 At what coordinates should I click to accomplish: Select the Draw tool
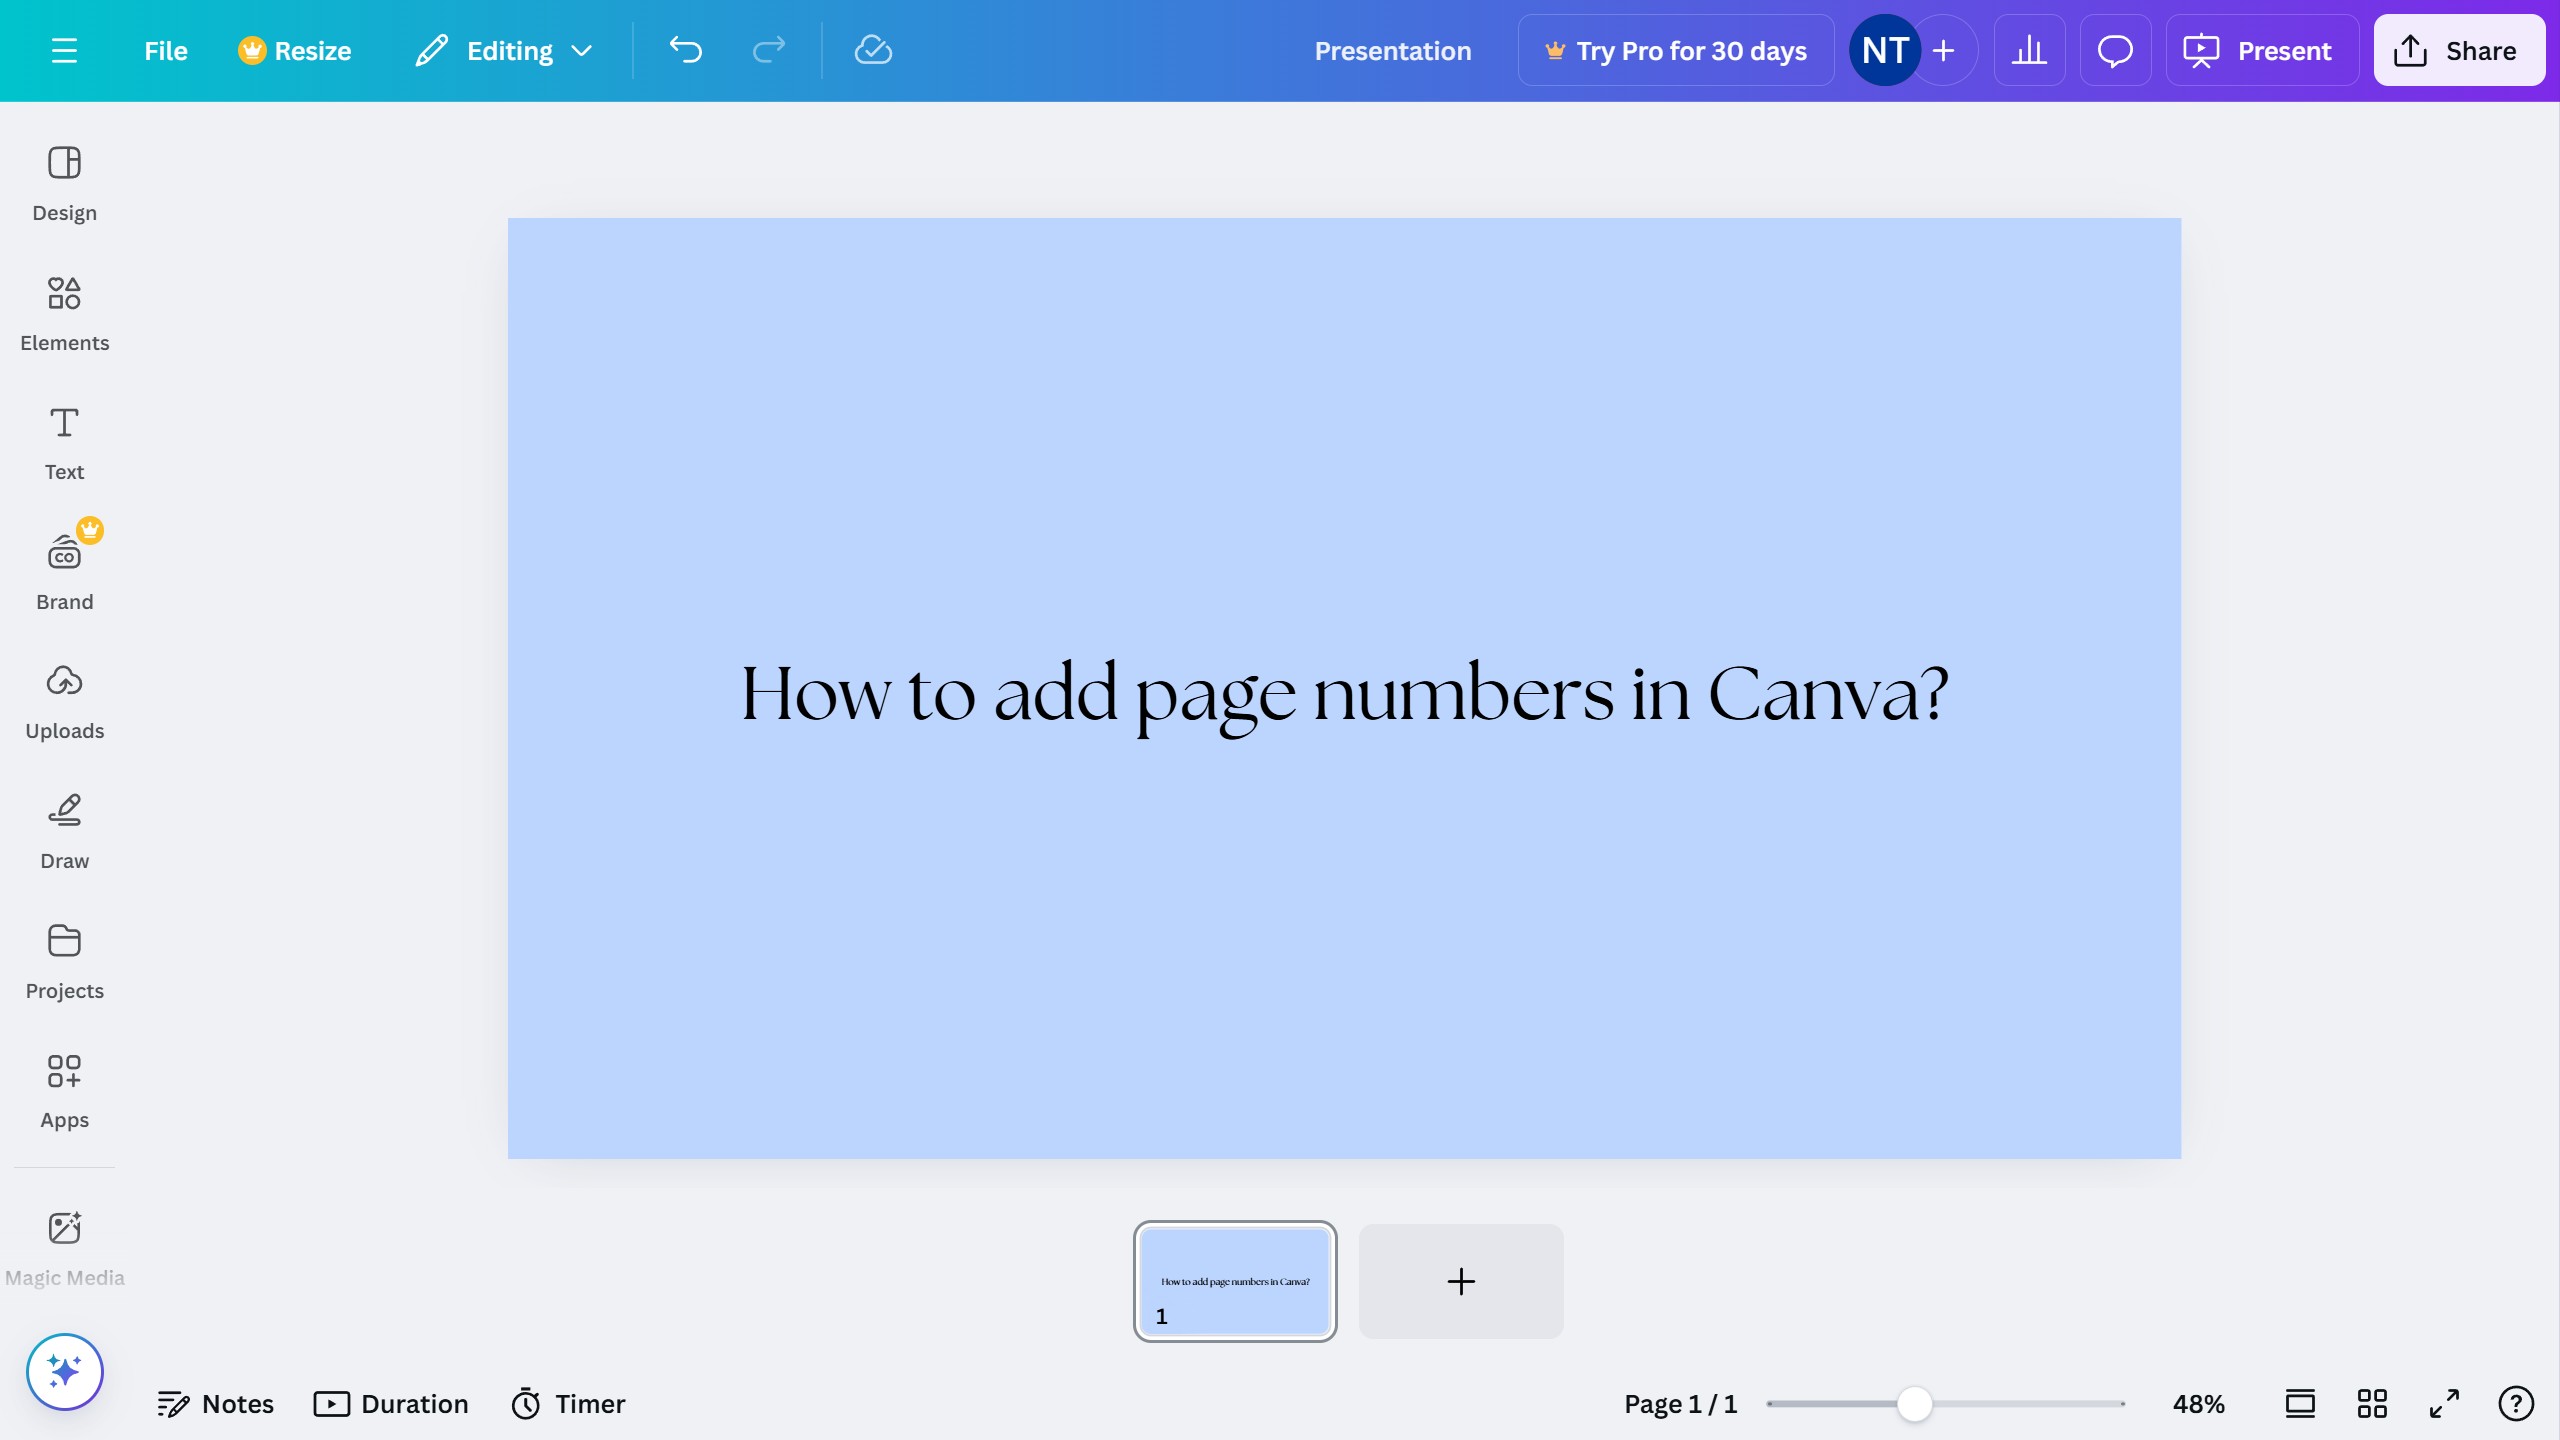point(64,830)
